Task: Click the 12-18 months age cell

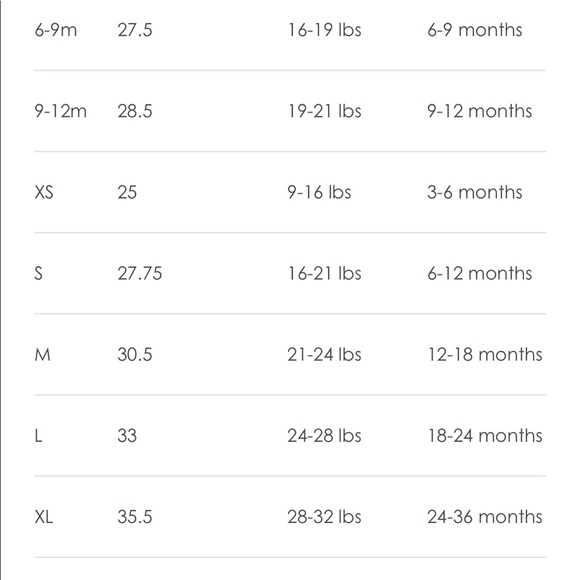Action: (485, 354)
